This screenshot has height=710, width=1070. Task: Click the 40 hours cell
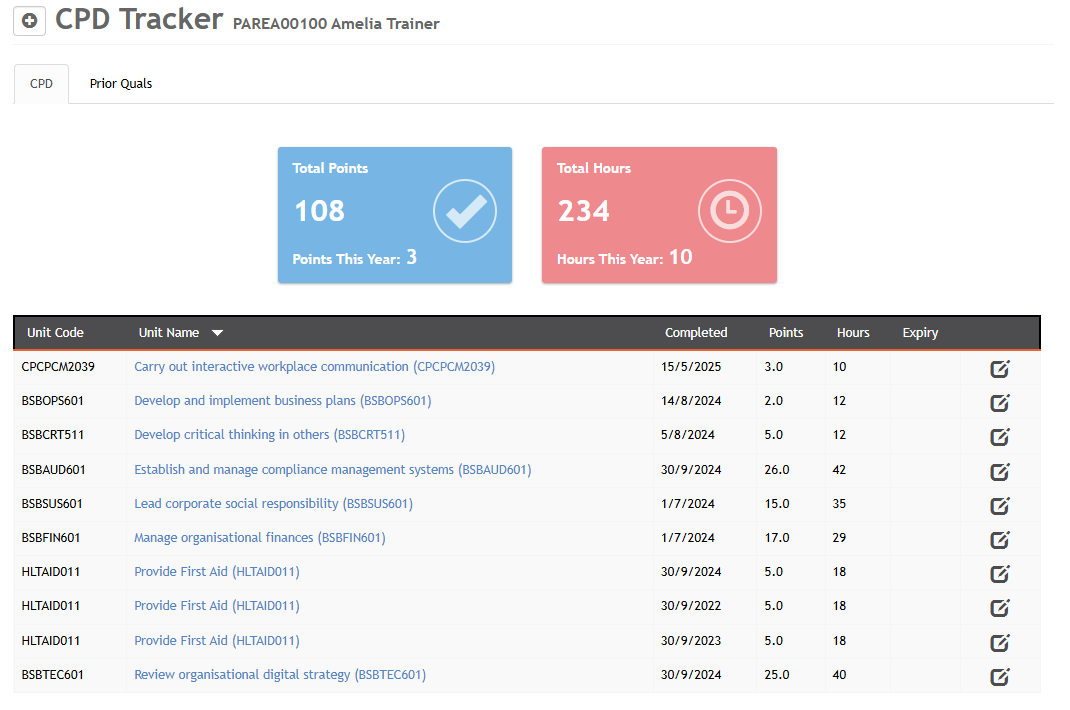click(839, 675)
